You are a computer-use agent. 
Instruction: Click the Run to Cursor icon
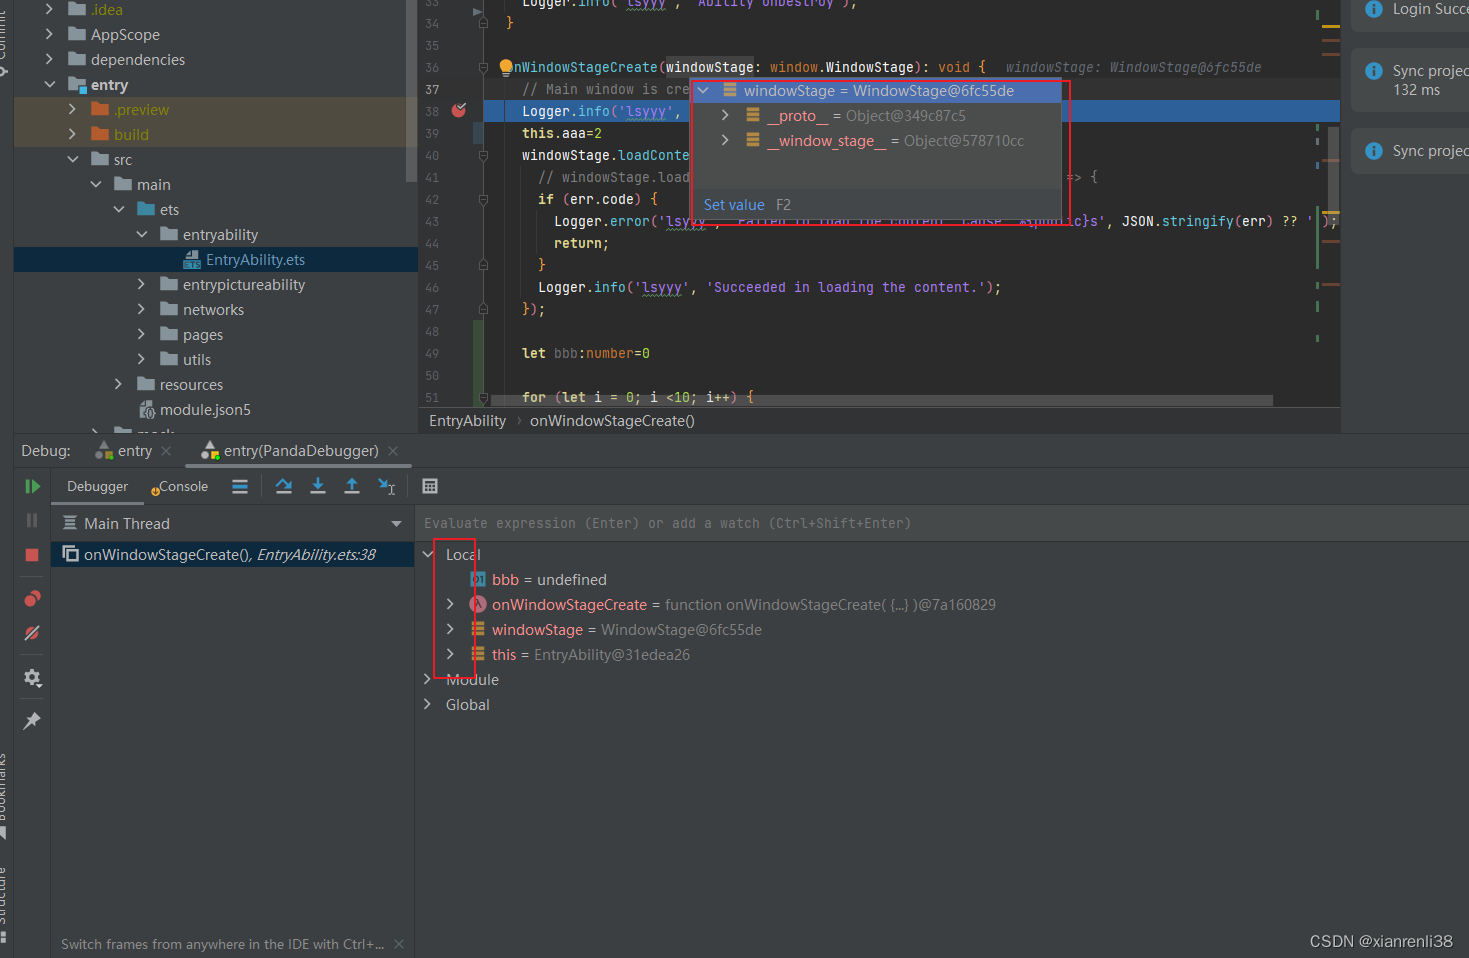(387, 486)
